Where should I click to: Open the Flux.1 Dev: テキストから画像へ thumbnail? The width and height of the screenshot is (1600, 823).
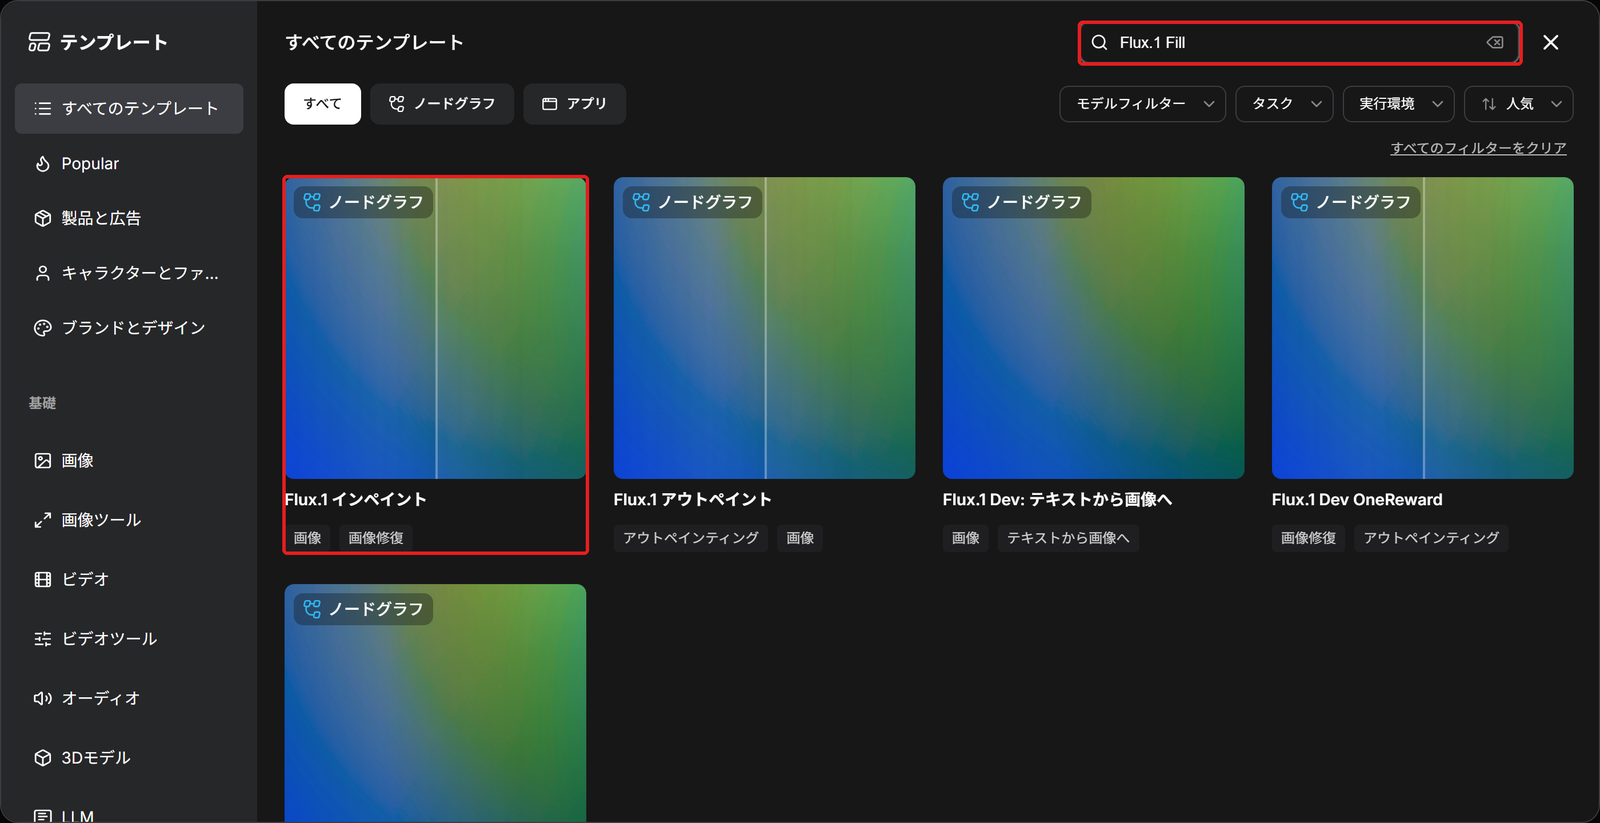tap(1093, 328)
